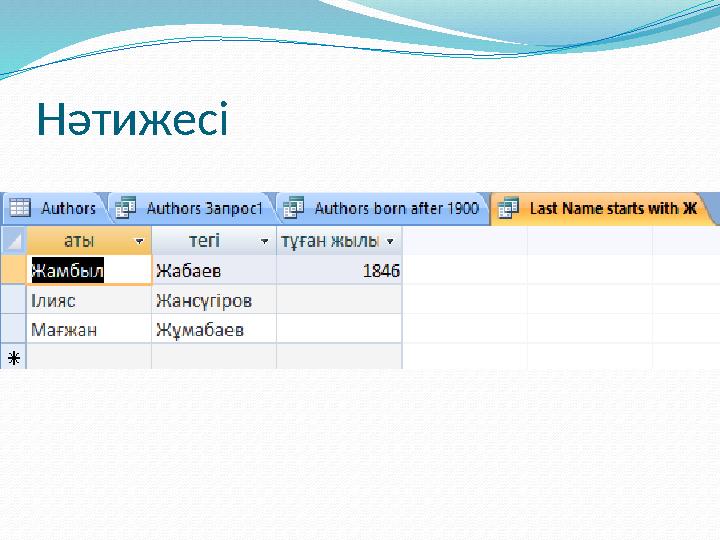Click the select-all corner box of datasheet

[x=14, y=240]
